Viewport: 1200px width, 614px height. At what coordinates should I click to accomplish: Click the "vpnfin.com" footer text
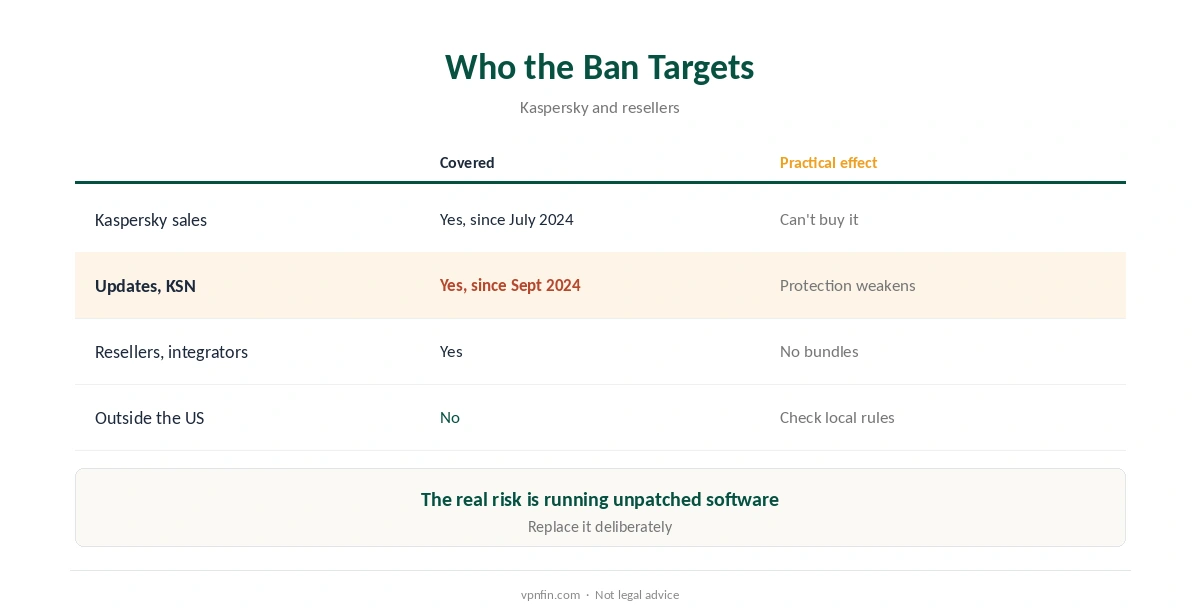tap(550, 595)
